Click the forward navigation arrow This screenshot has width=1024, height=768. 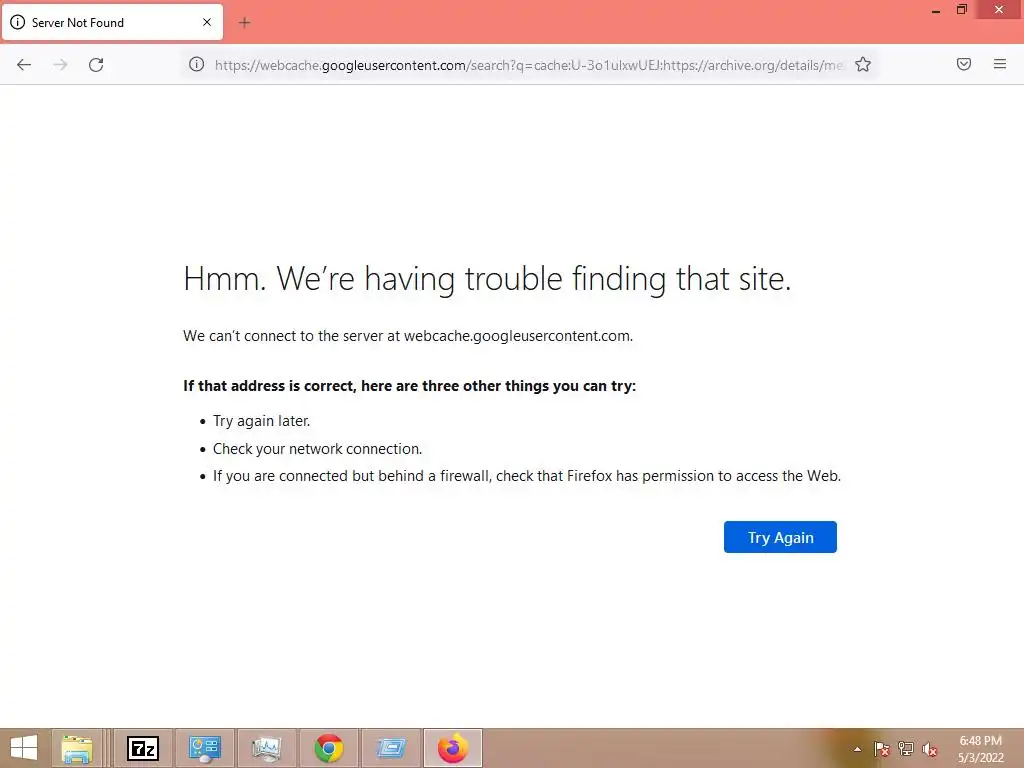click(x=60, y=65)
